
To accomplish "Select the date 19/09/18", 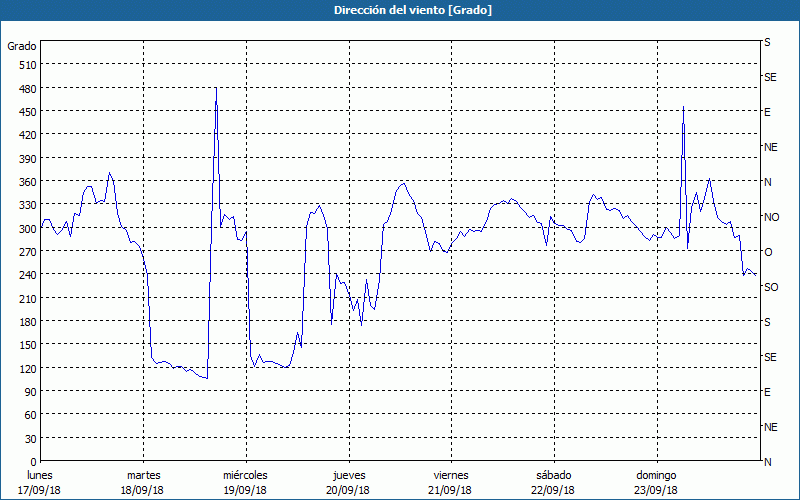I will [x=245, y=490].
